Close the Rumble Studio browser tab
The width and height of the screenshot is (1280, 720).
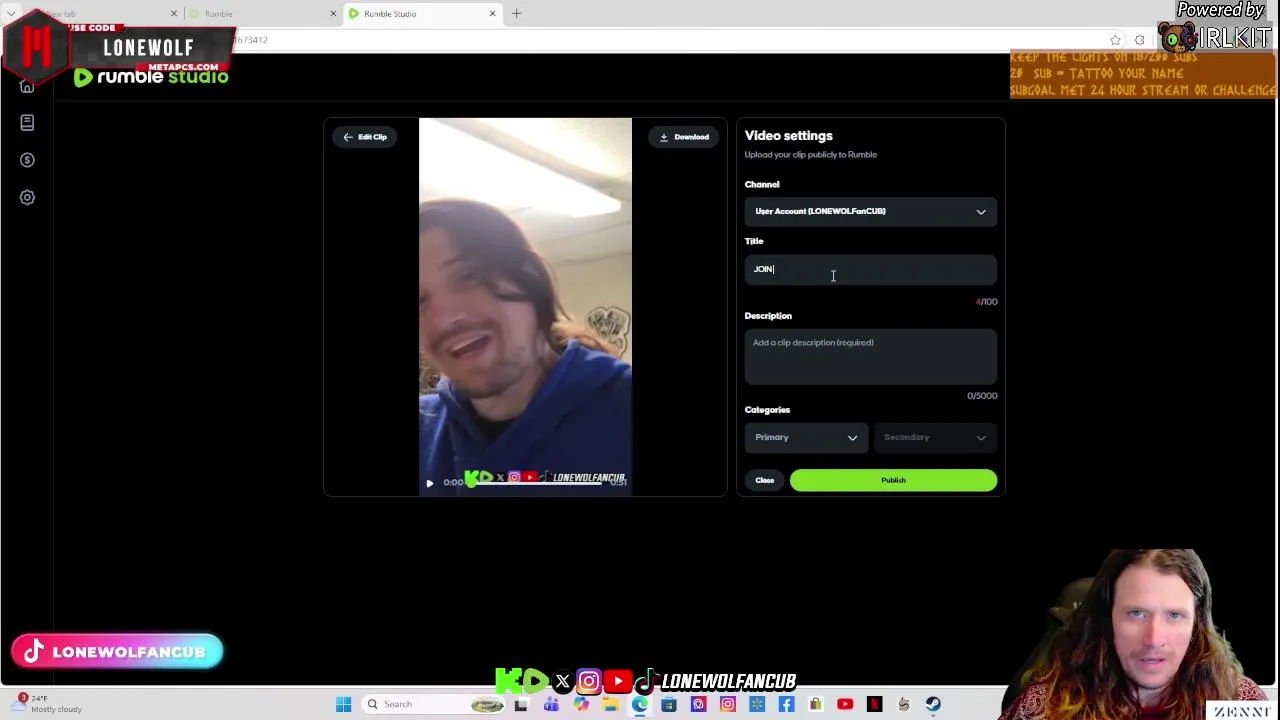[x=492, y=14]
